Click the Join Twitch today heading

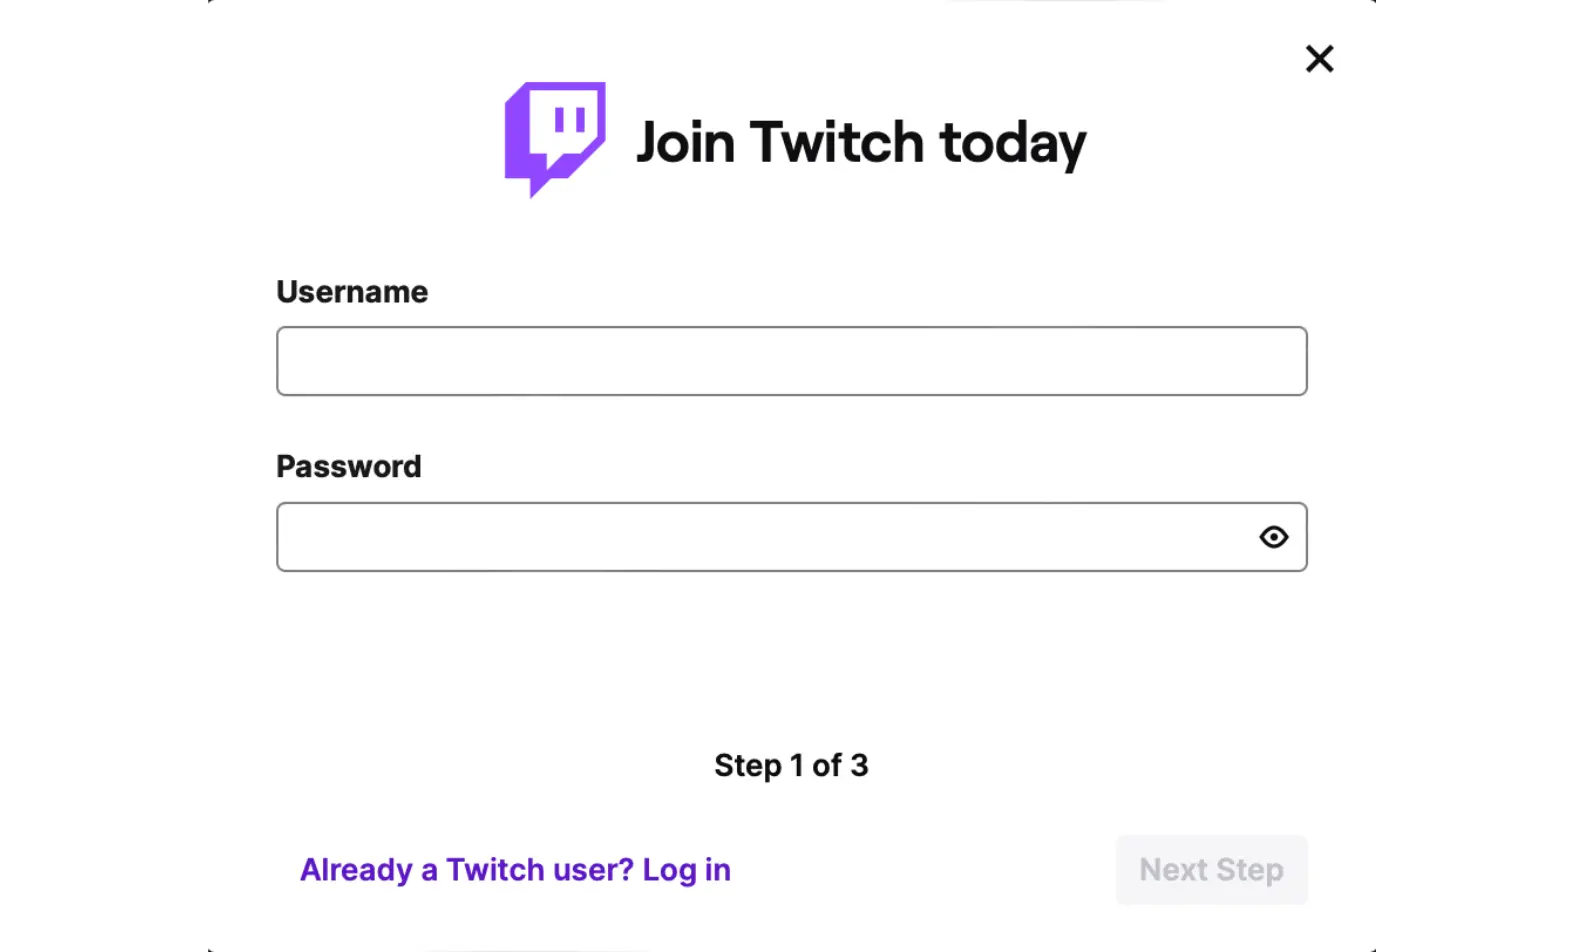pyautogui.click(x=860, y=140)
